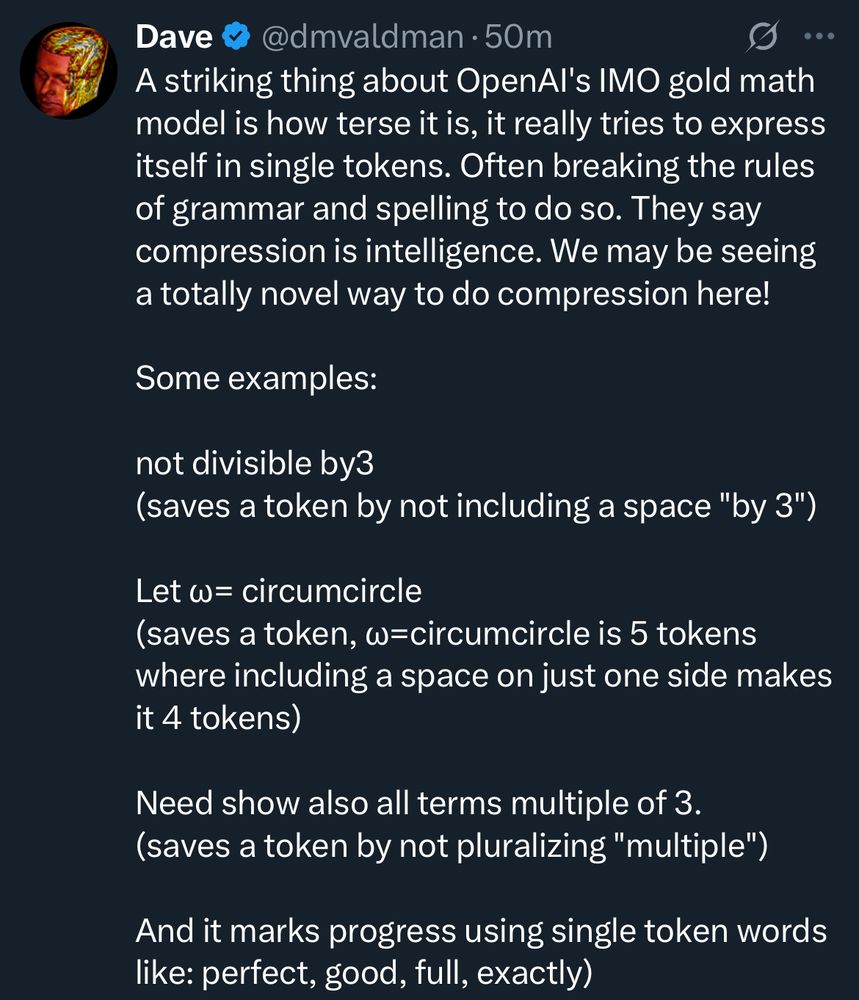Viewport: 859px width, 1000px height.
Task: Click the 50m timestamp to open the post
Action: [x=517, y=36]
